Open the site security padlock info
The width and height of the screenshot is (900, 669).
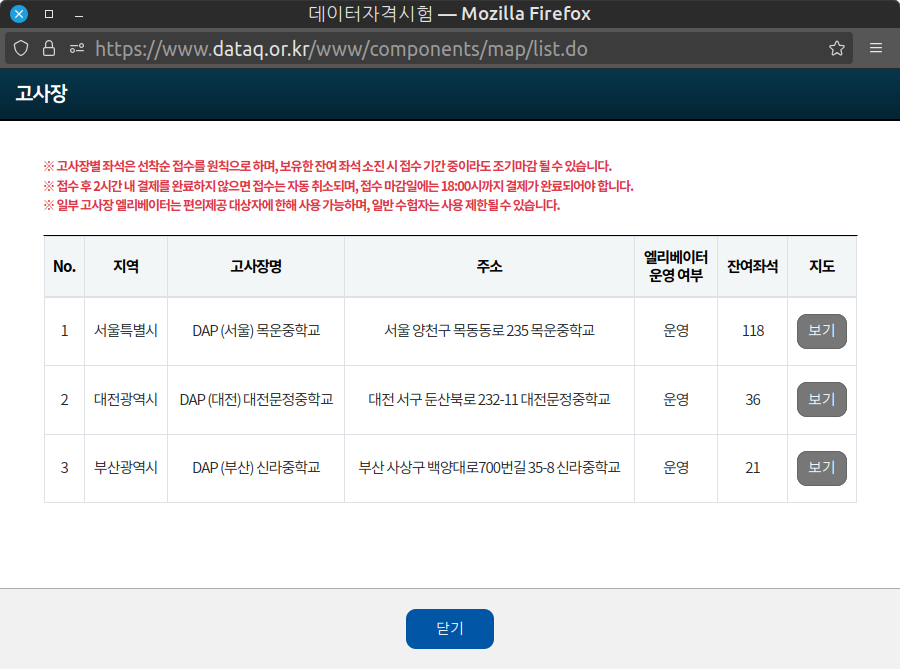49,48
